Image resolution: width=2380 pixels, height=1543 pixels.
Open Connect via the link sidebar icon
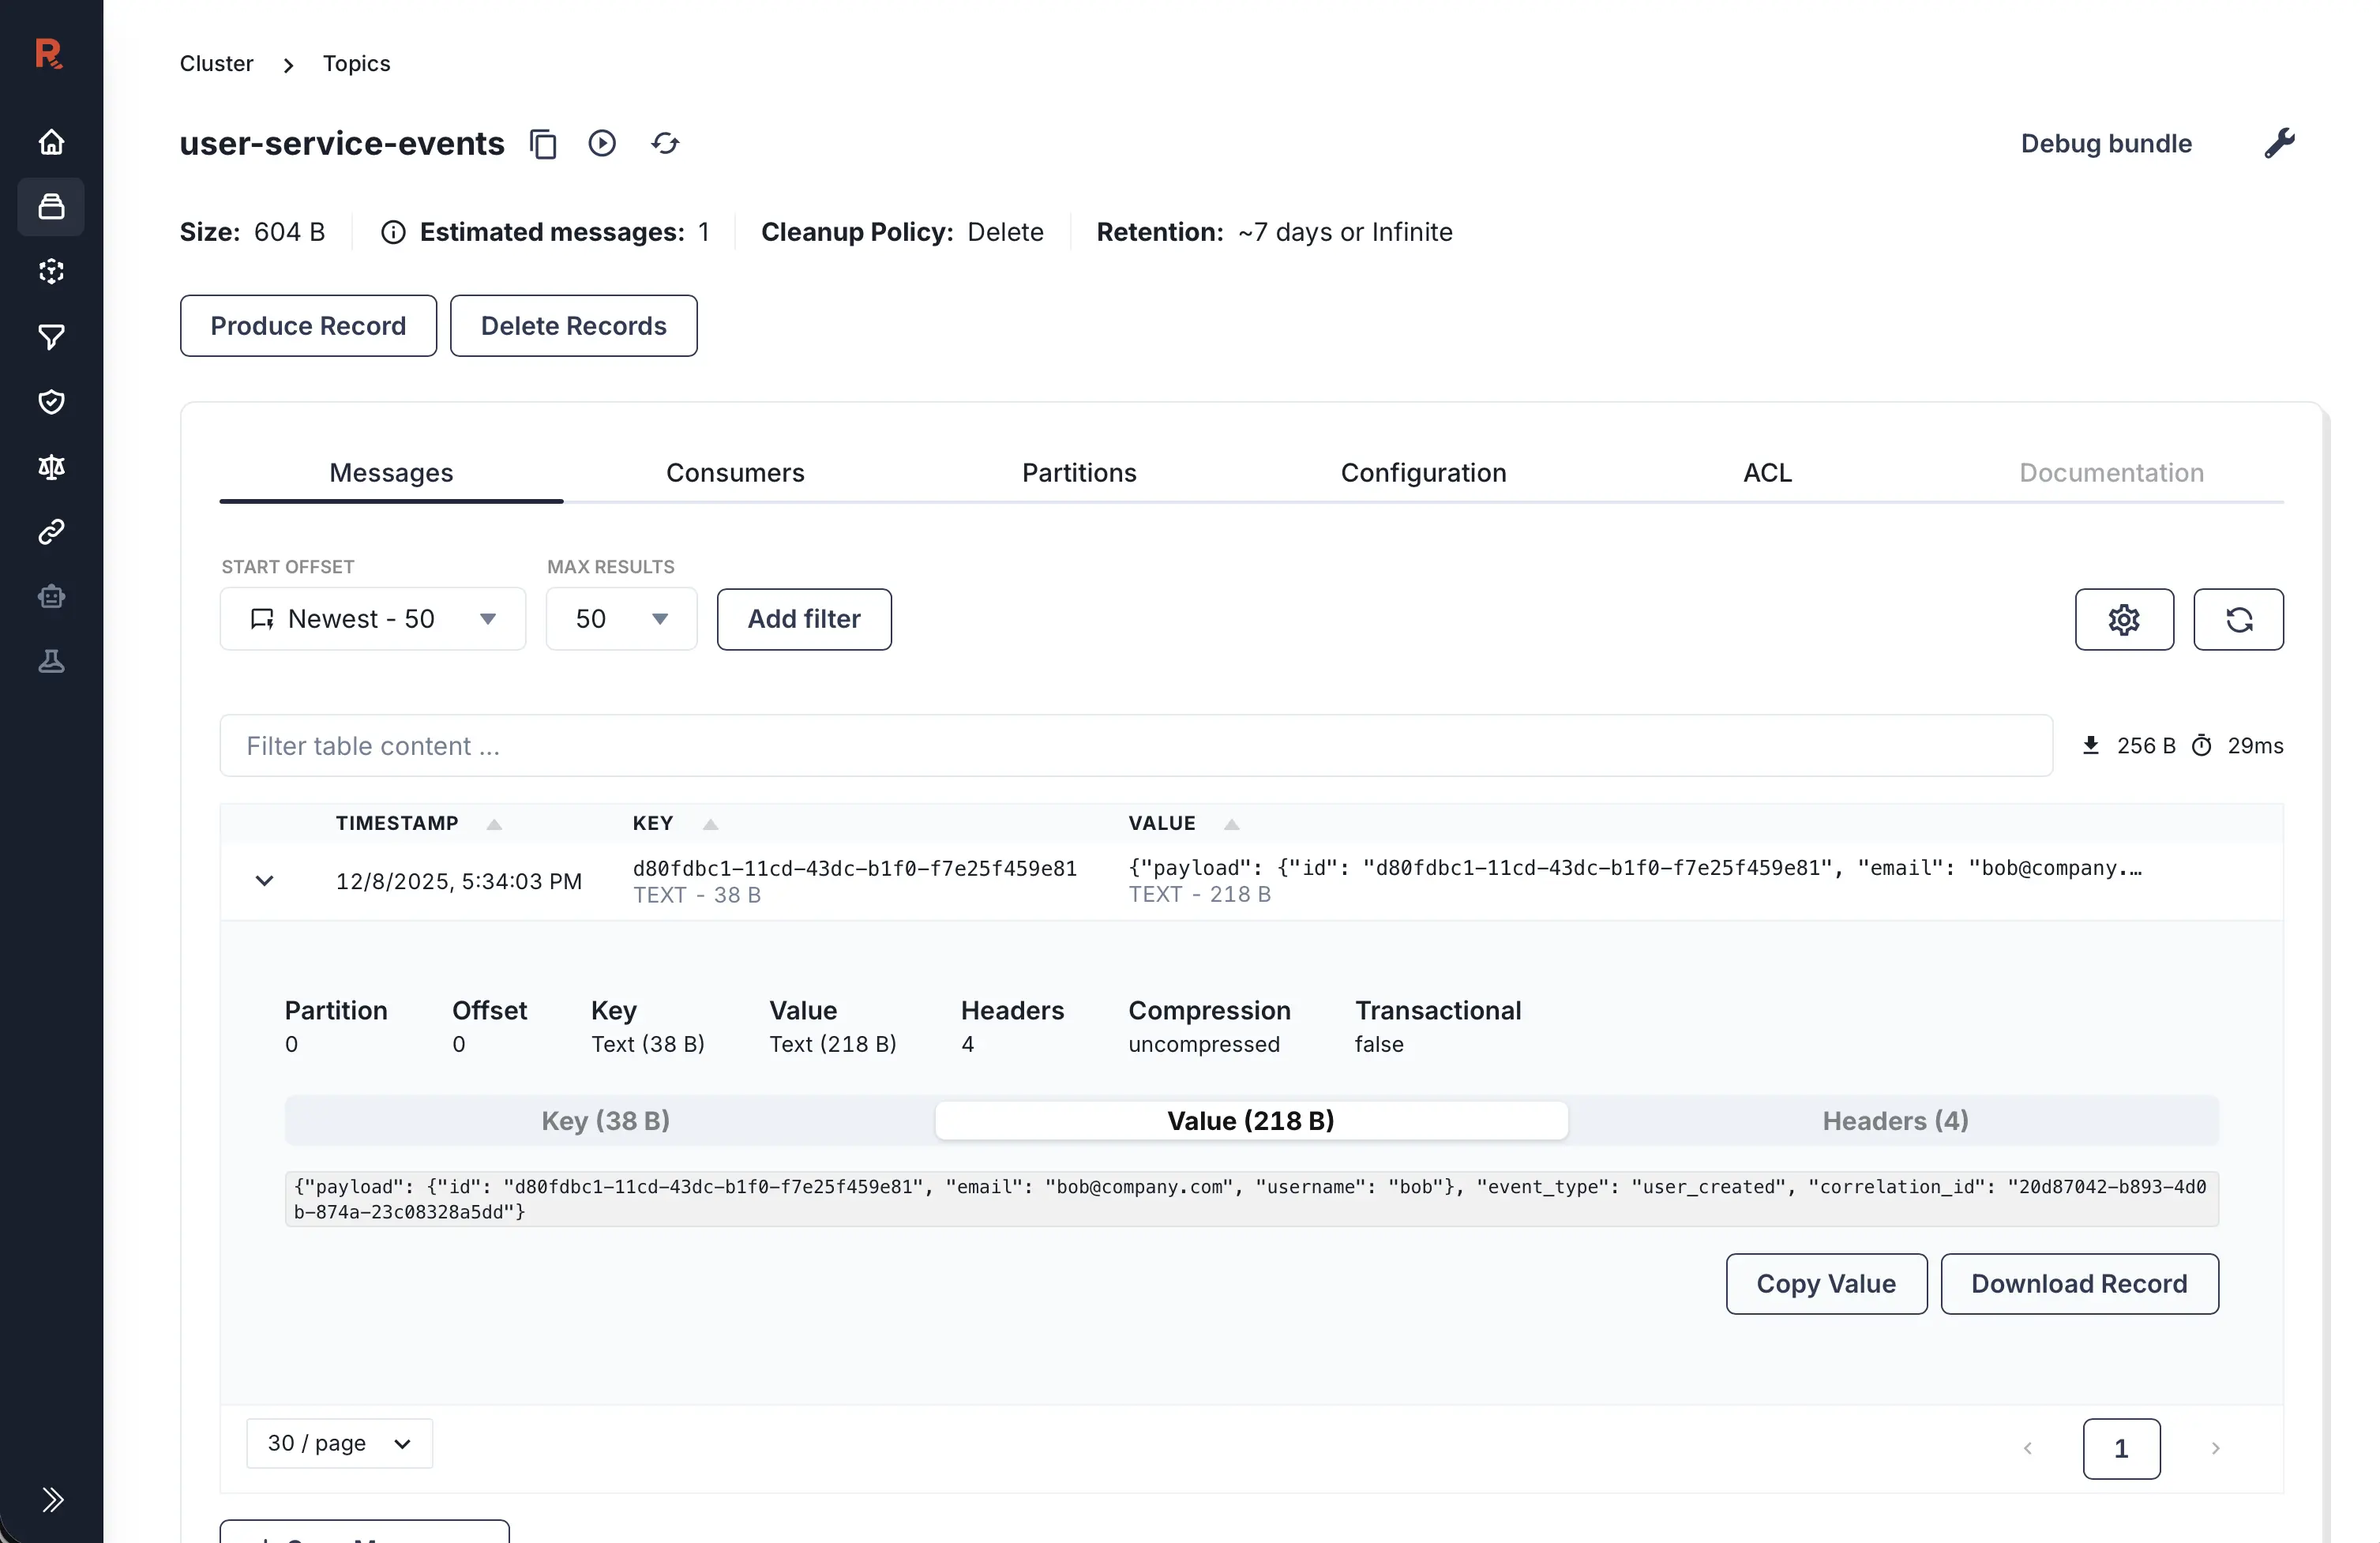[51, 531]
